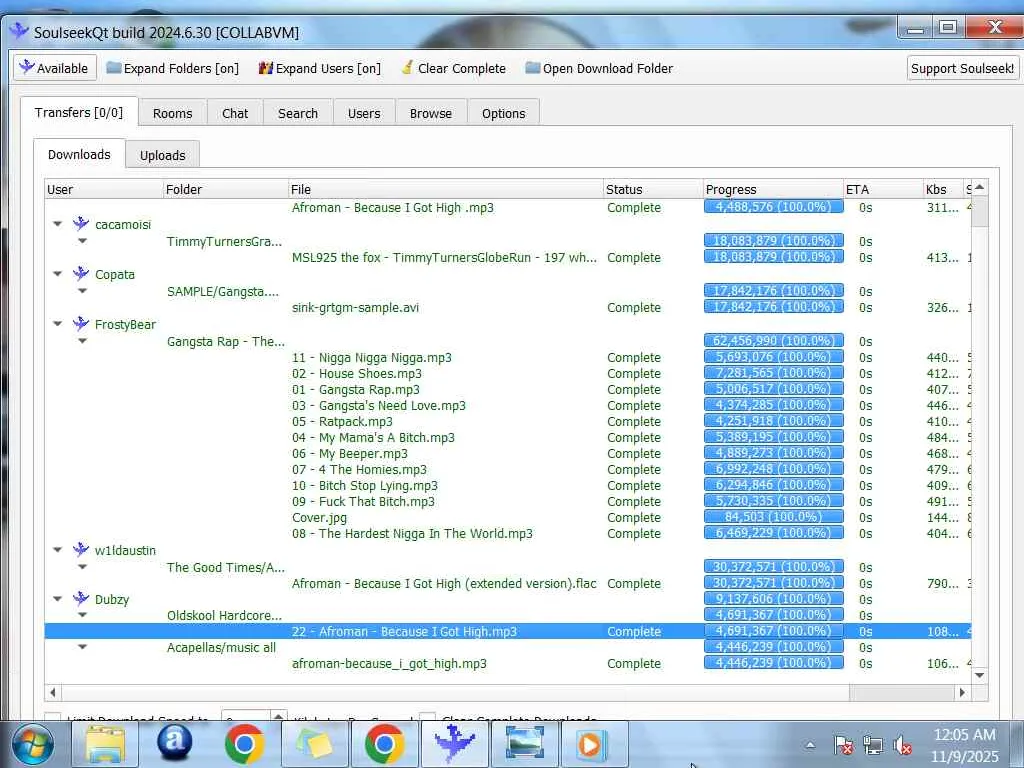The height and width of the screenshot is (768, 1024).
Task: Collapse user FrostyBear tree node
Action: pyautogui.click(x=57, y=324)
